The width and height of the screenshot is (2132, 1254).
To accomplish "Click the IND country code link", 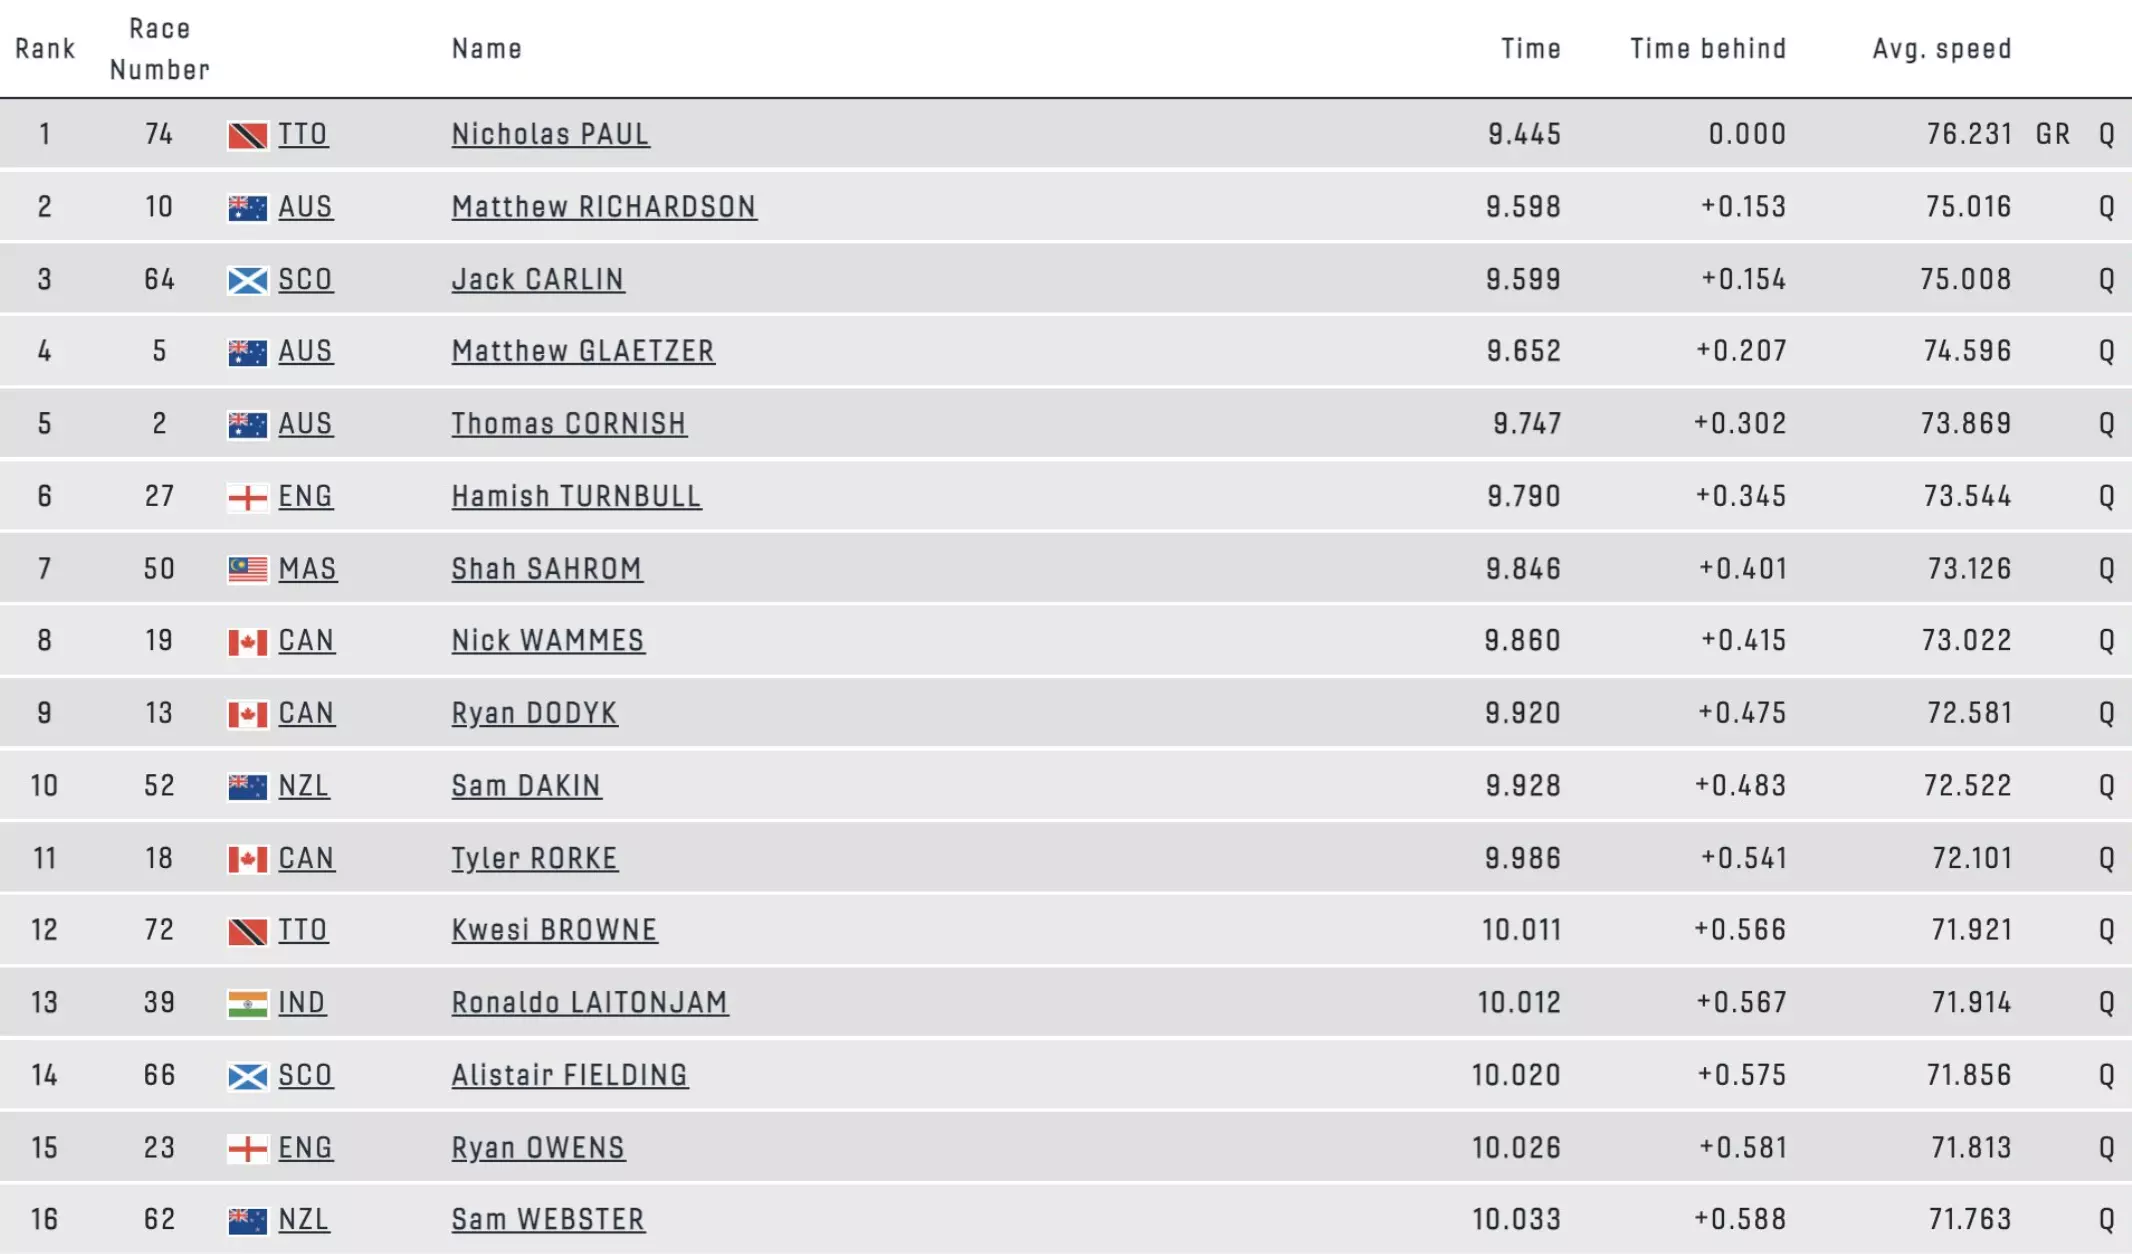I will click(x=301, y=1003).
